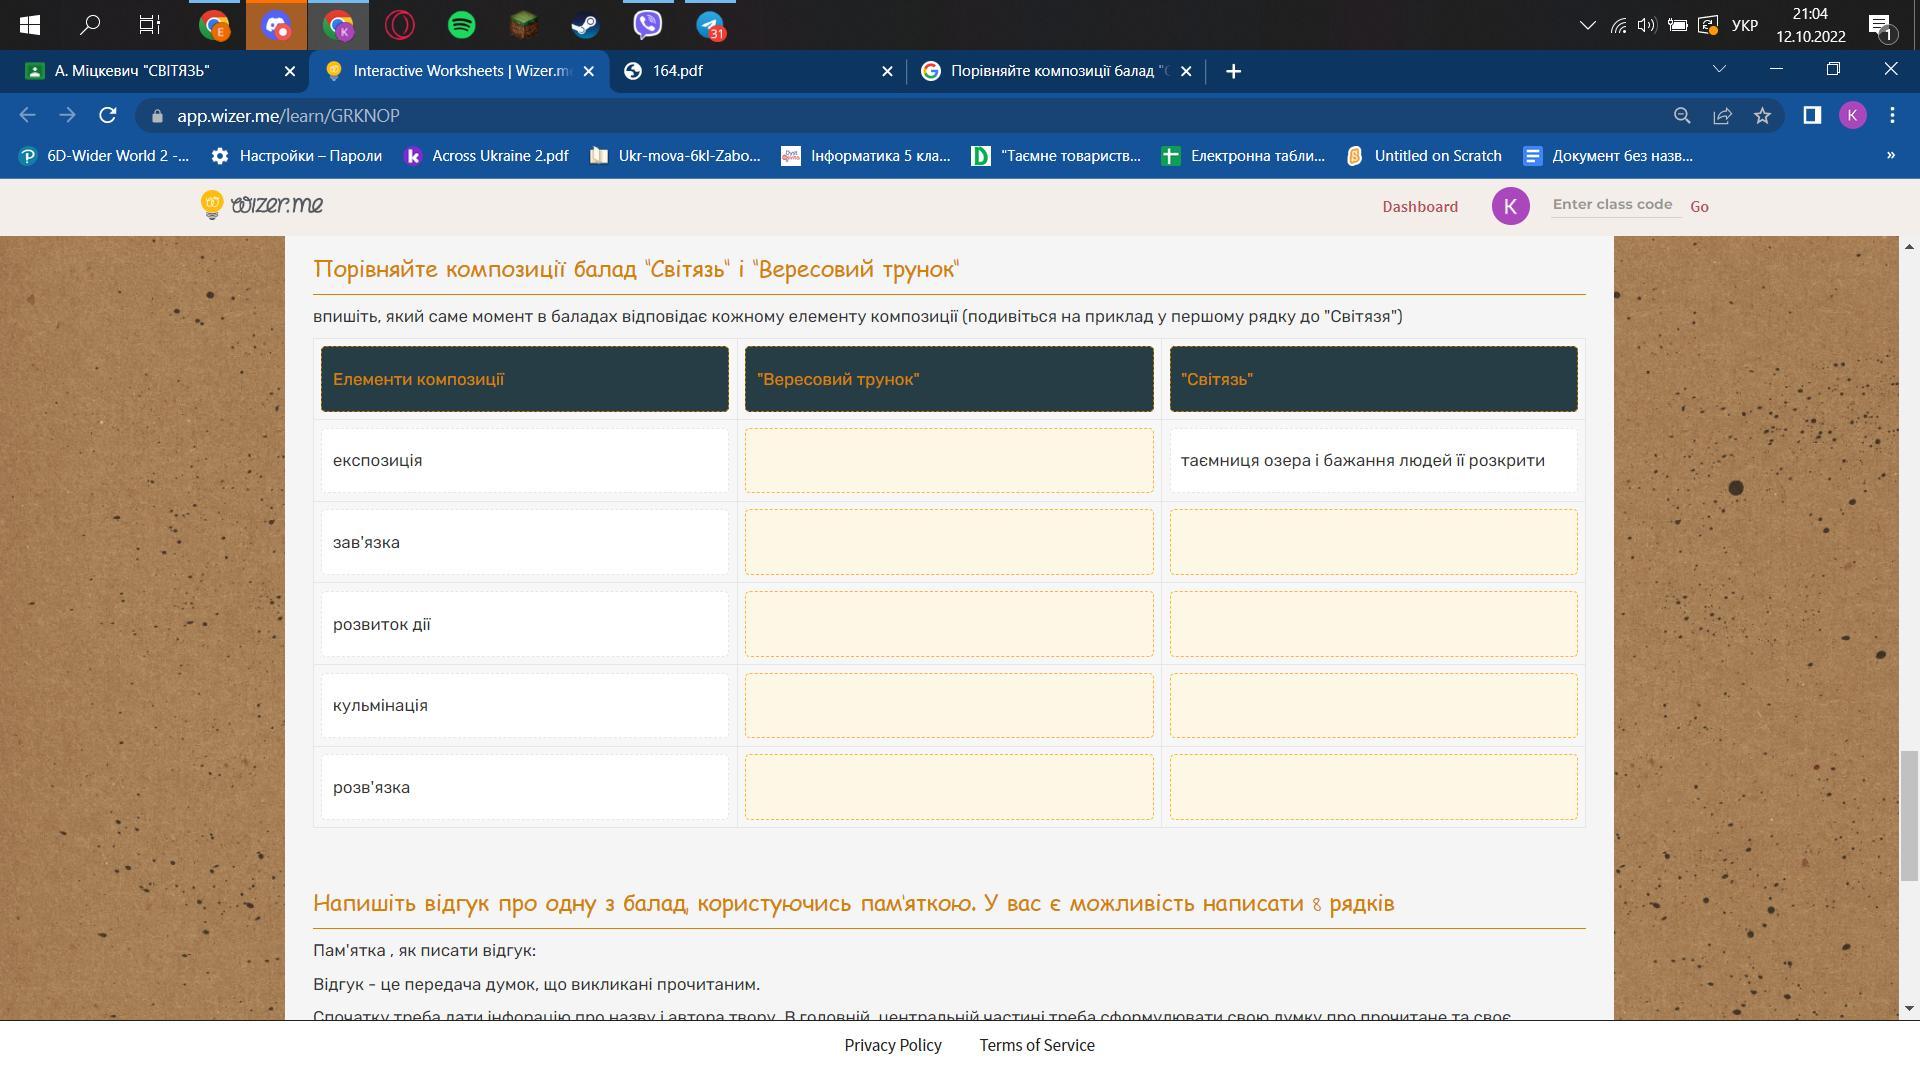1920x1080 pixels.
Task: Open Spotify from the taskbar
Action: point(461,24)
